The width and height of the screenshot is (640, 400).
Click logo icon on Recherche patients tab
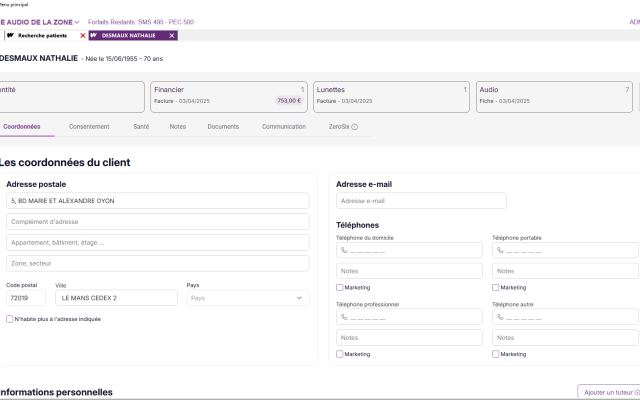10,35
